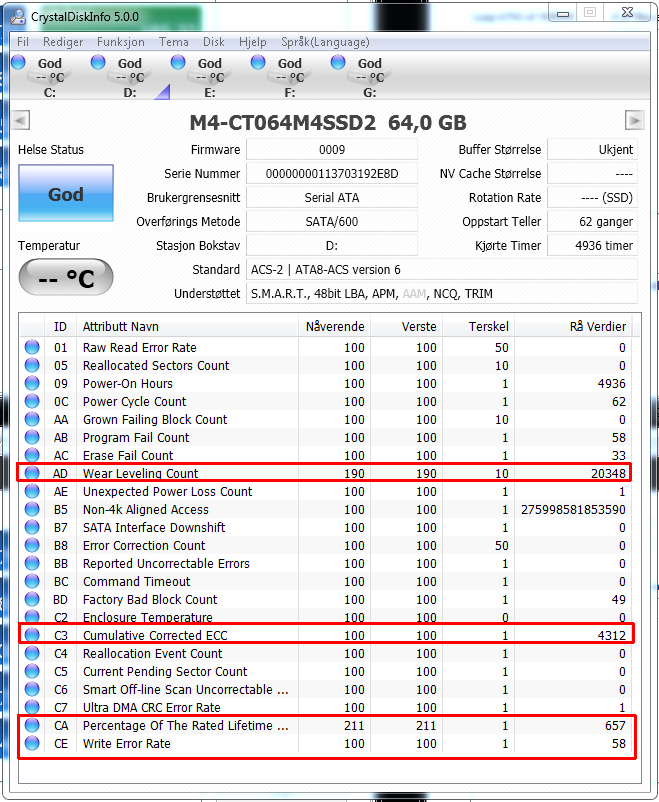Screen dimensions: 659x802
Task: Click the Firmware value field 0009
Action: [332, 149]
